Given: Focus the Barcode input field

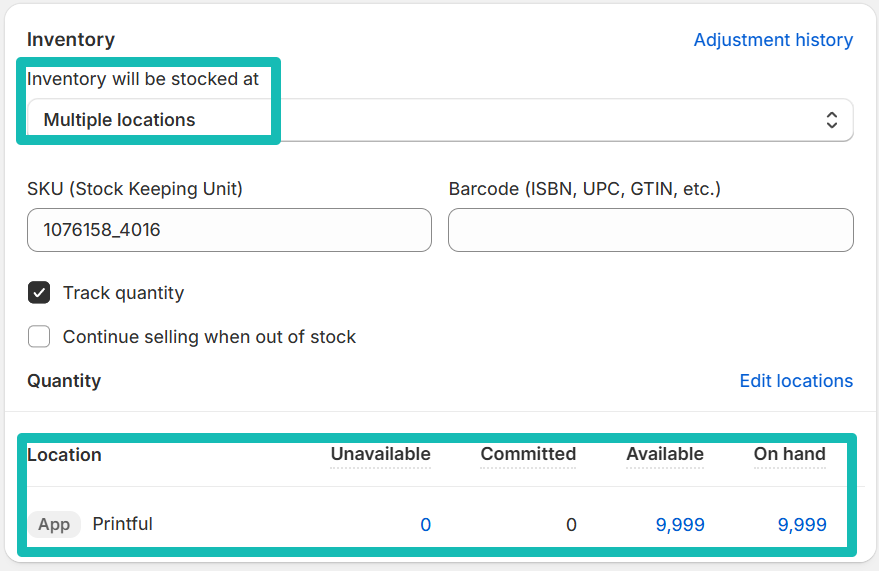Looking at the screenshot, I should click(x=650, y=230).
